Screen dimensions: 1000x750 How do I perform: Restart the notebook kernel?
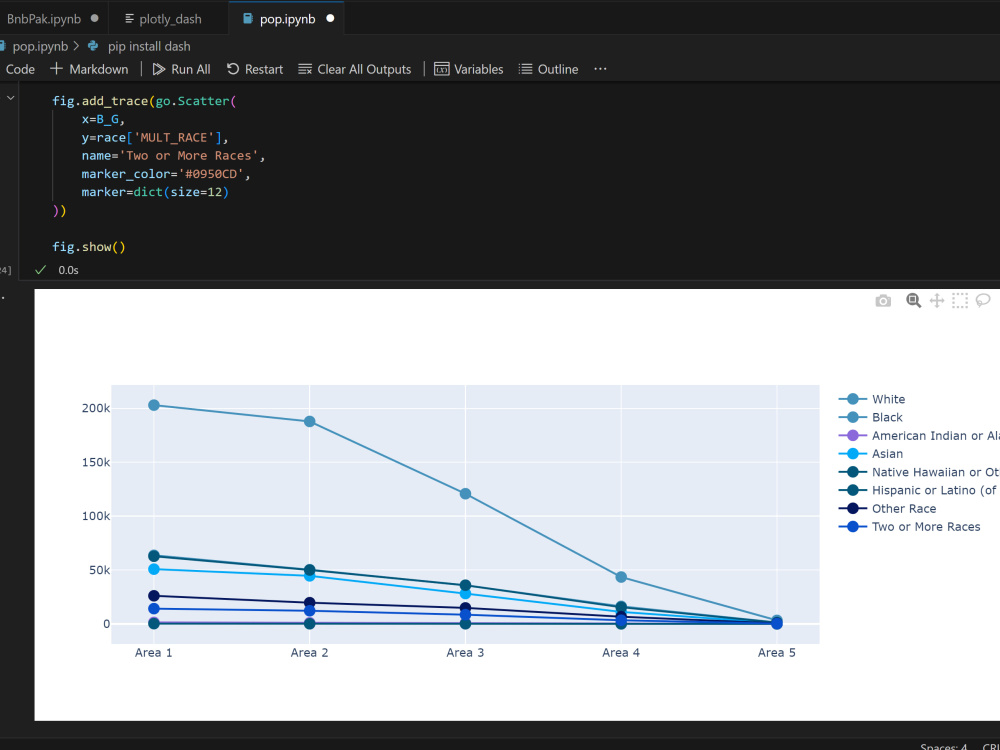point(255,69)
